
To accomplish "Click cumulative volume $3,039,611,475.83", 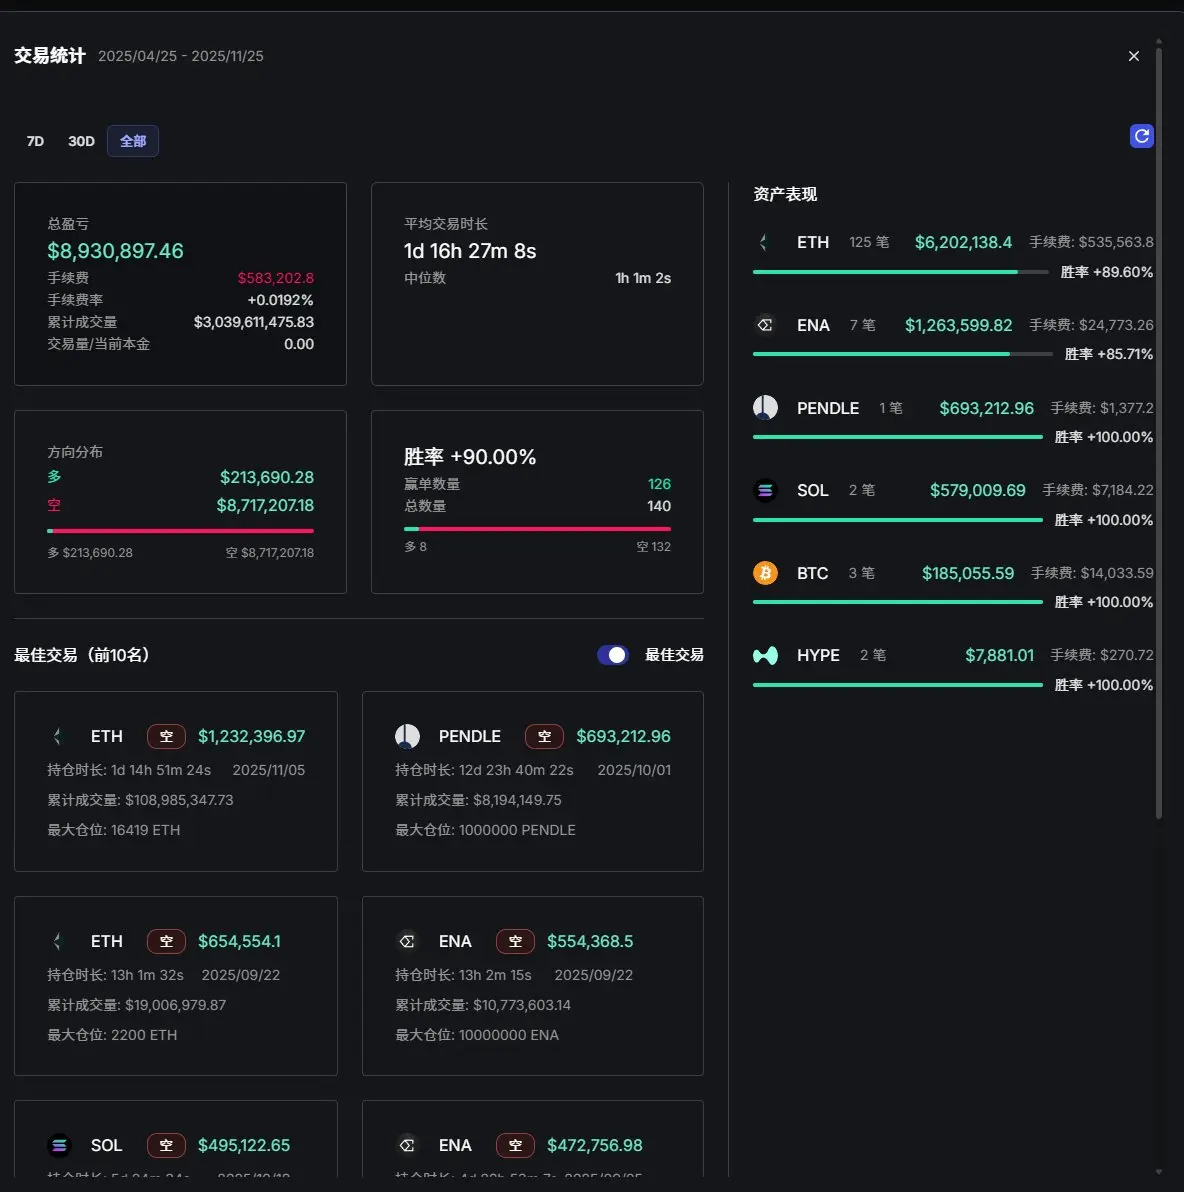I will 254,322.
